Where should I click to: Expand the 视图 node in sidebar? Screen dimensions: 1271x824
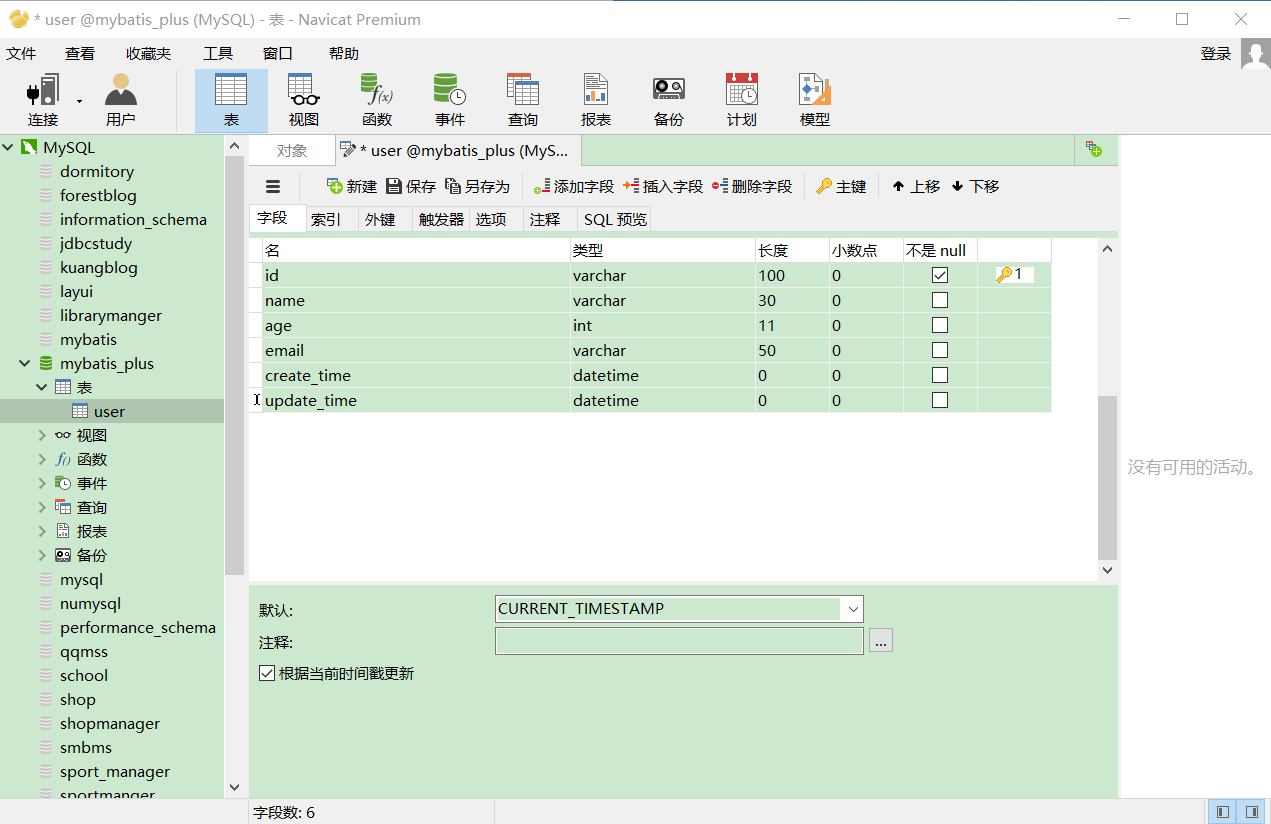click(41, 434)
